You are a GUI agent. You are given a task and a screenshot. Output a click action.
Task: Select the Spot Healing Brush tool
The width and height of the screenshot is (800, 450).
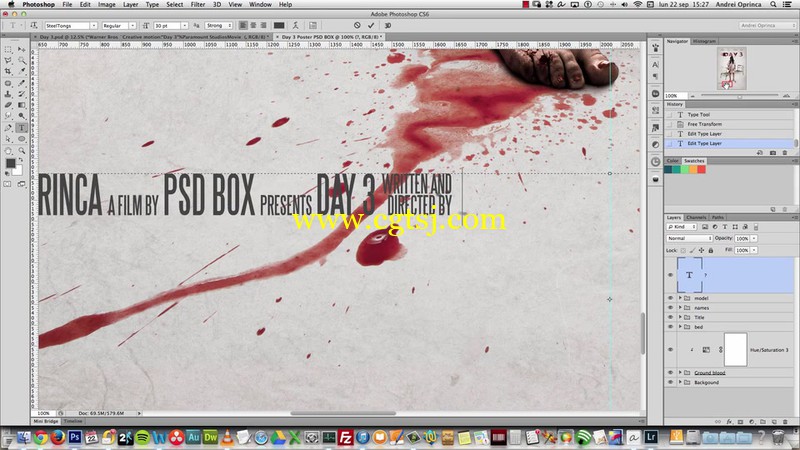8,83
